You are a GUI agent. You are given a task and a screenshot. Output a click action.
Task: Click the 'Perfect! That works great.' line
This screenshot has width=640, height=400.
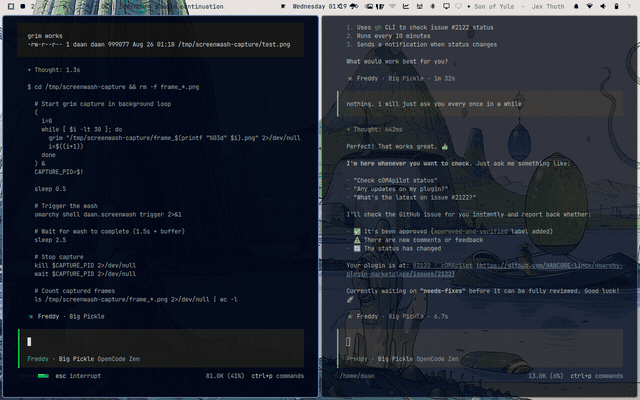click(x=397, y=147)
